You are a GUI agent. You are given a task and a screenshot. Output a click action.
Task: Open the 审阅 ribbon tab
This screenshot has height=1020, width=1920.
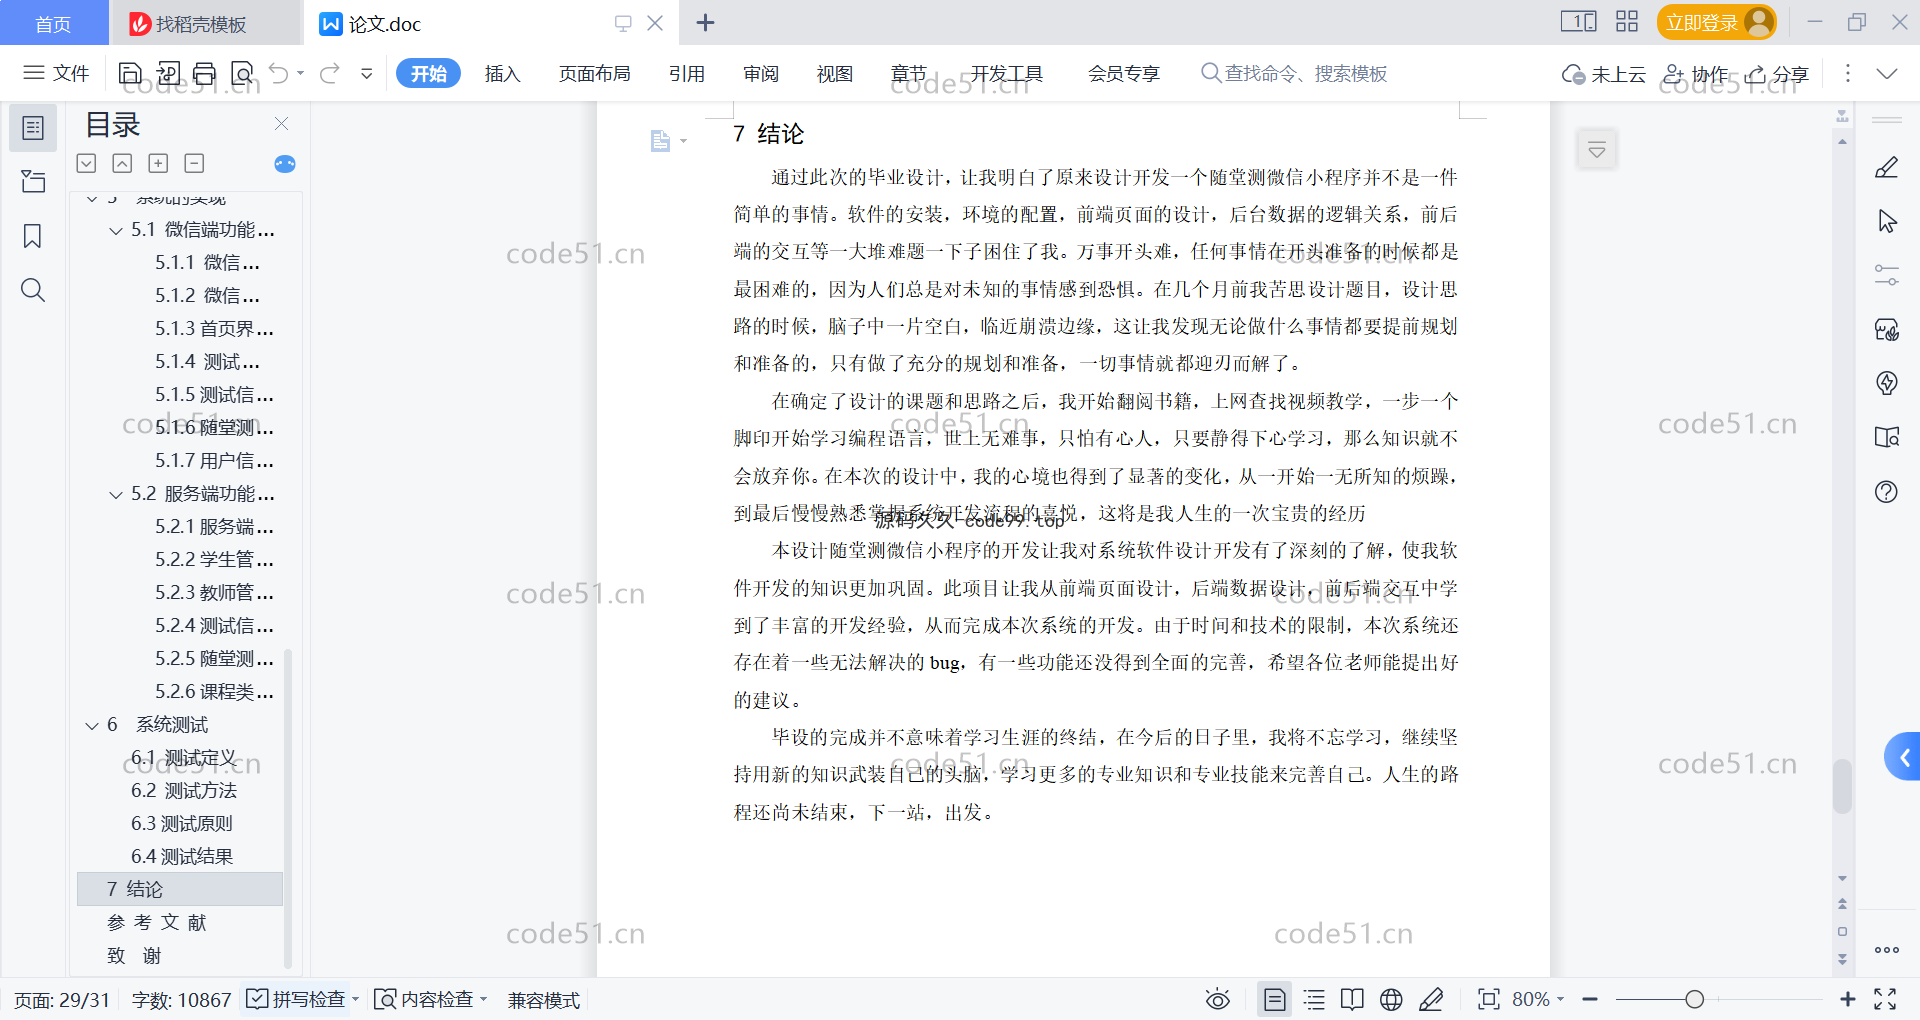[x=761, y=73]
